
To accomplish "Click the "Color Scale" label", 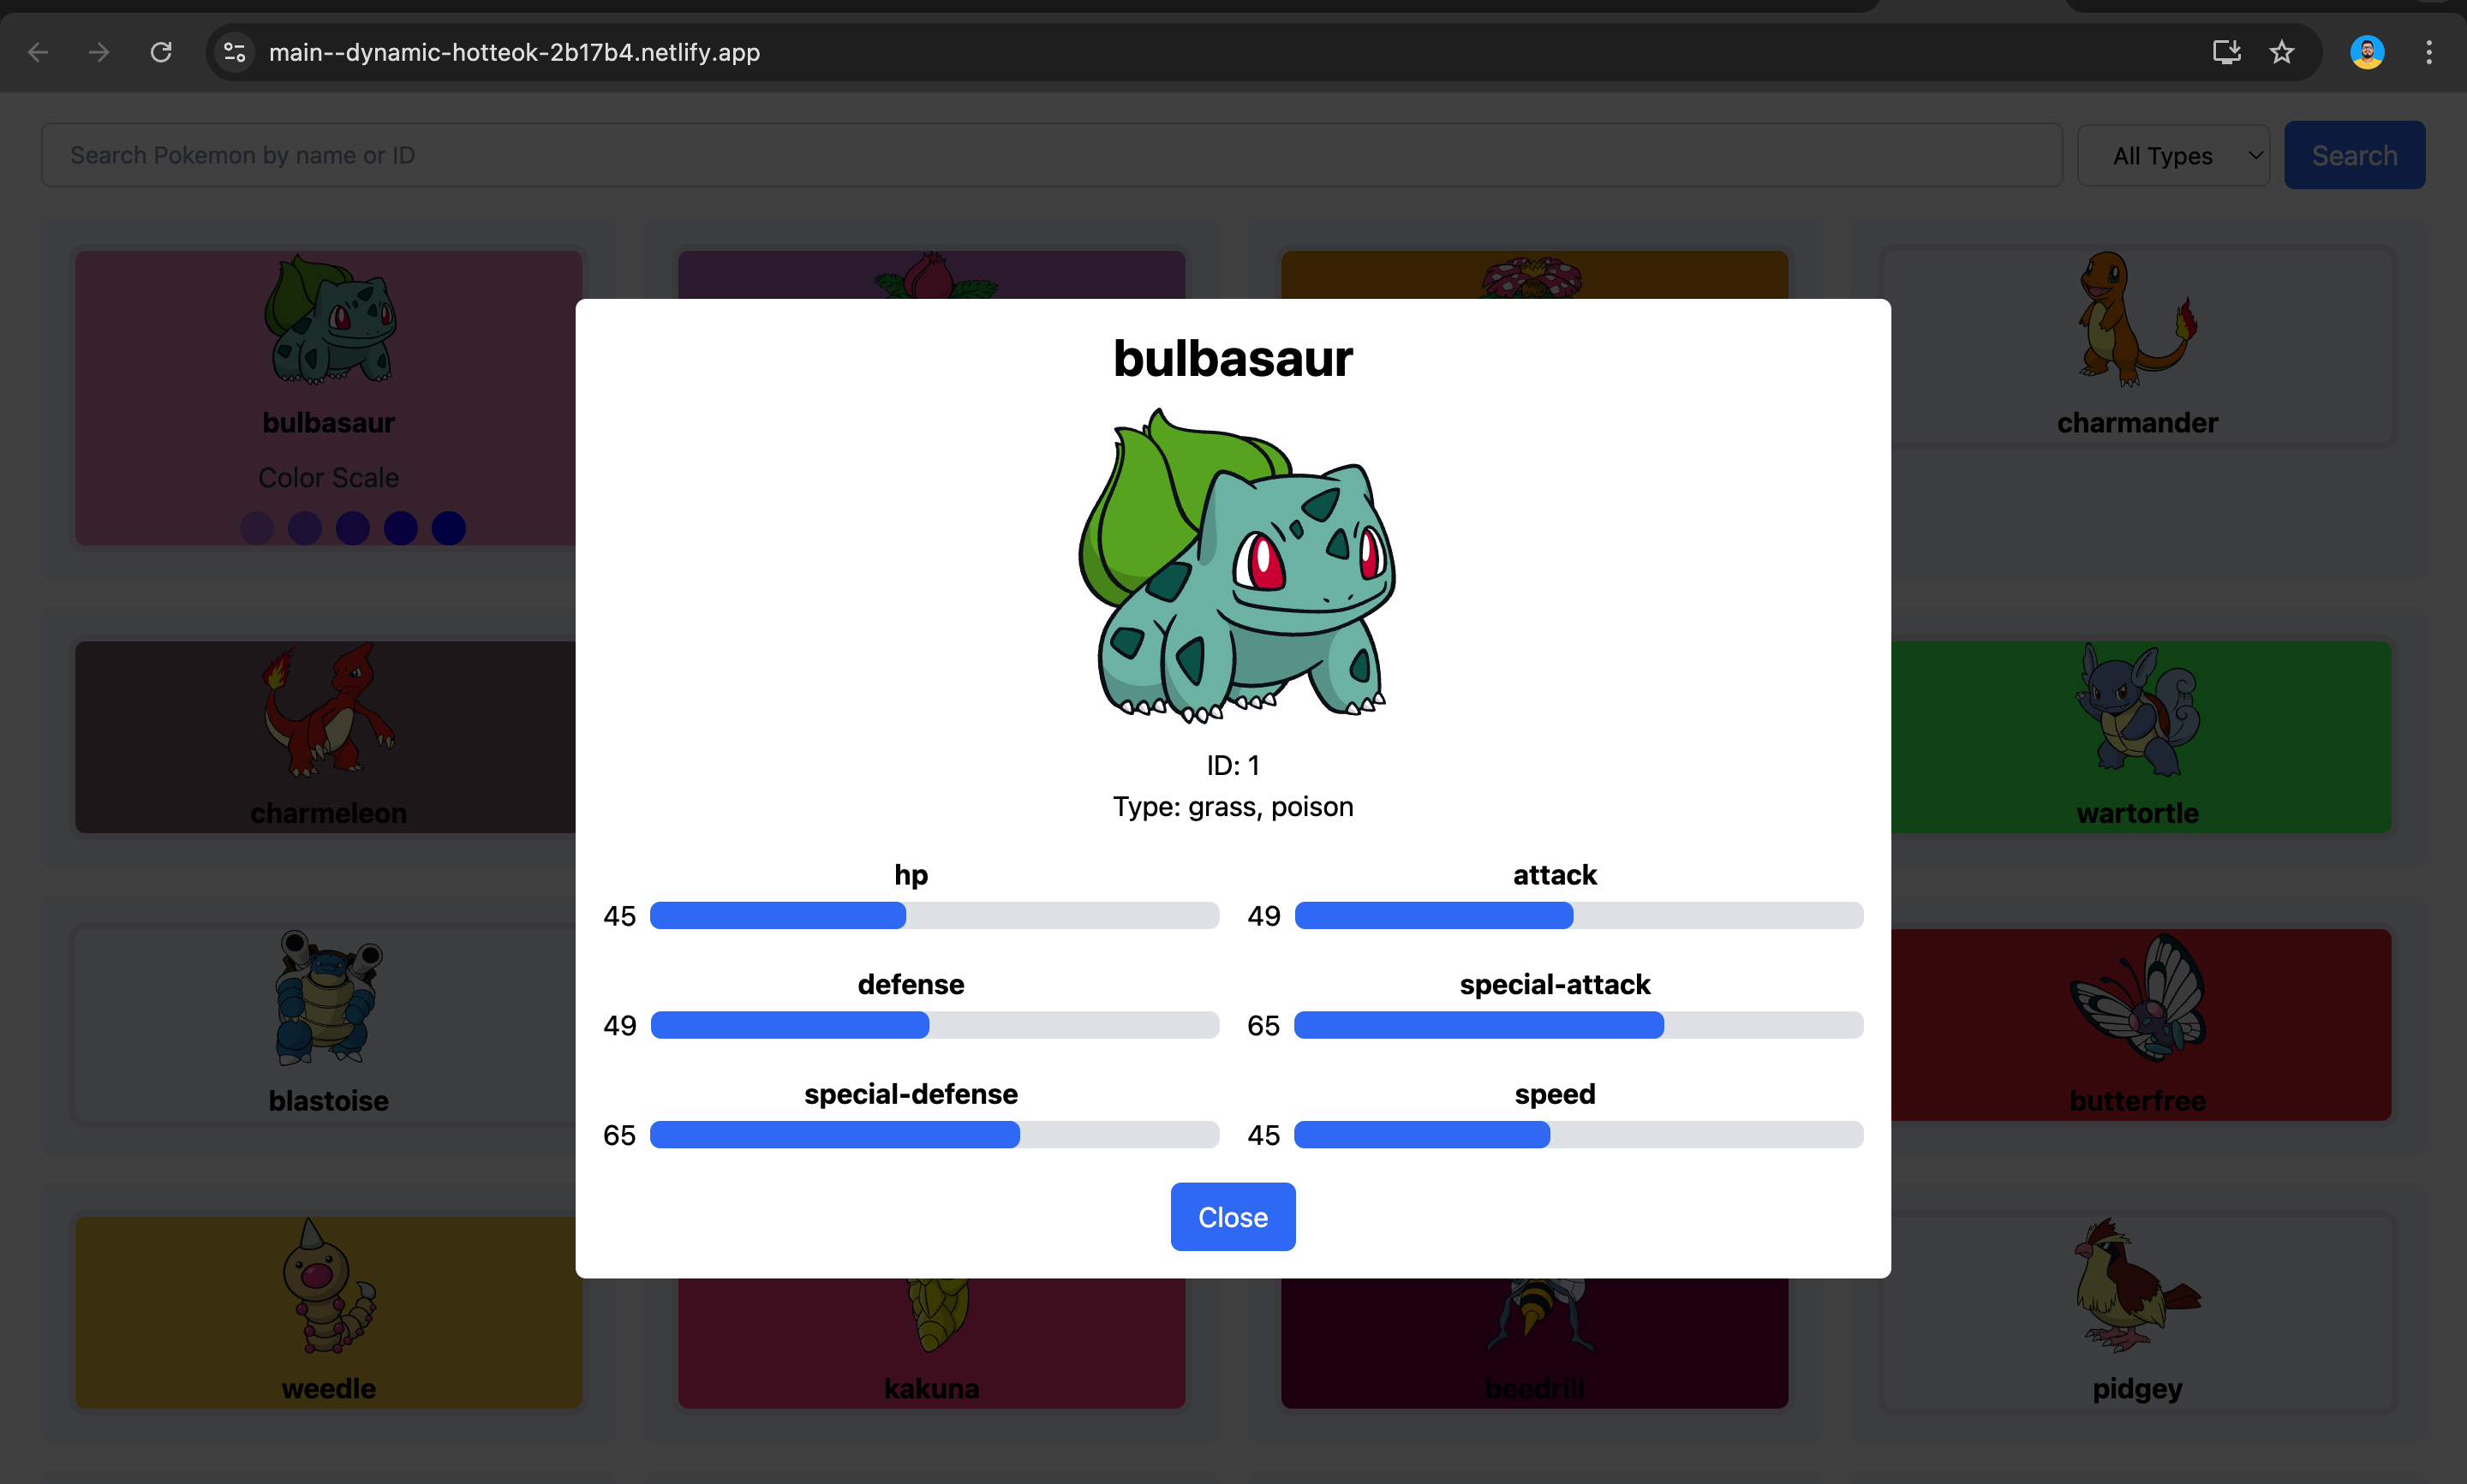I will click(x=329, y=478).
